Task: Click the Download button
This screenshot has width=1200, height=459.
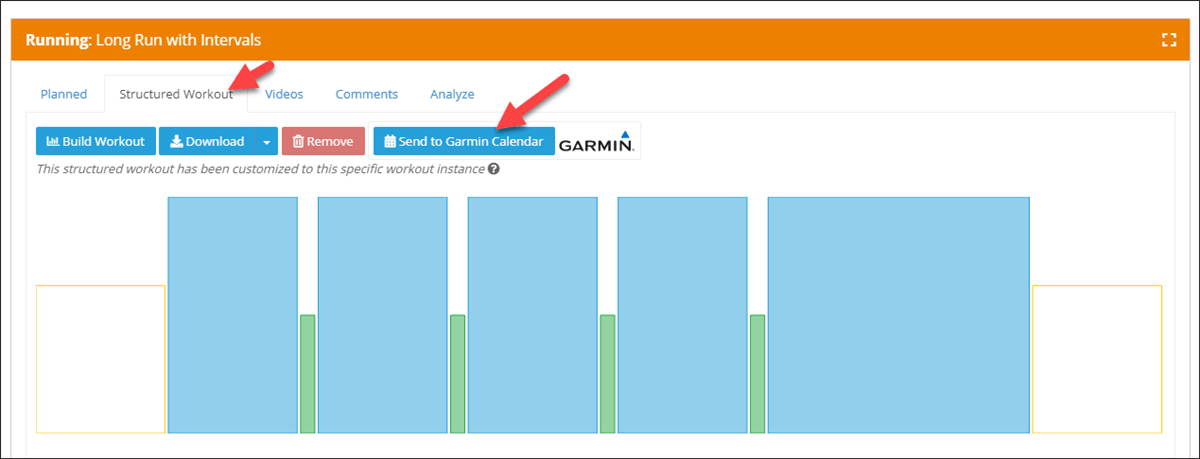Action: 207,142
